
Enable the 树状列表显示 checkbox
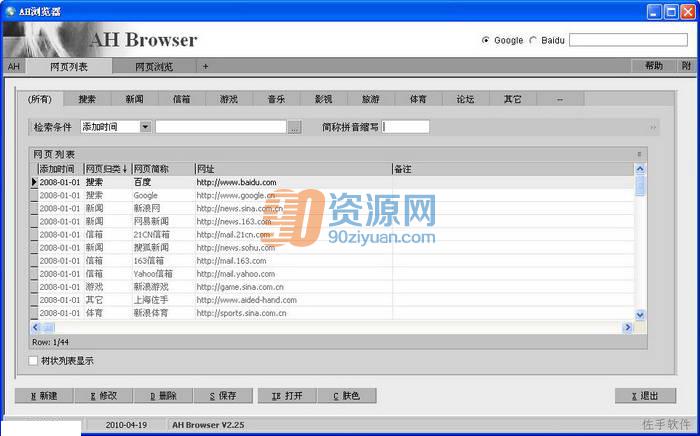point(33,361)
